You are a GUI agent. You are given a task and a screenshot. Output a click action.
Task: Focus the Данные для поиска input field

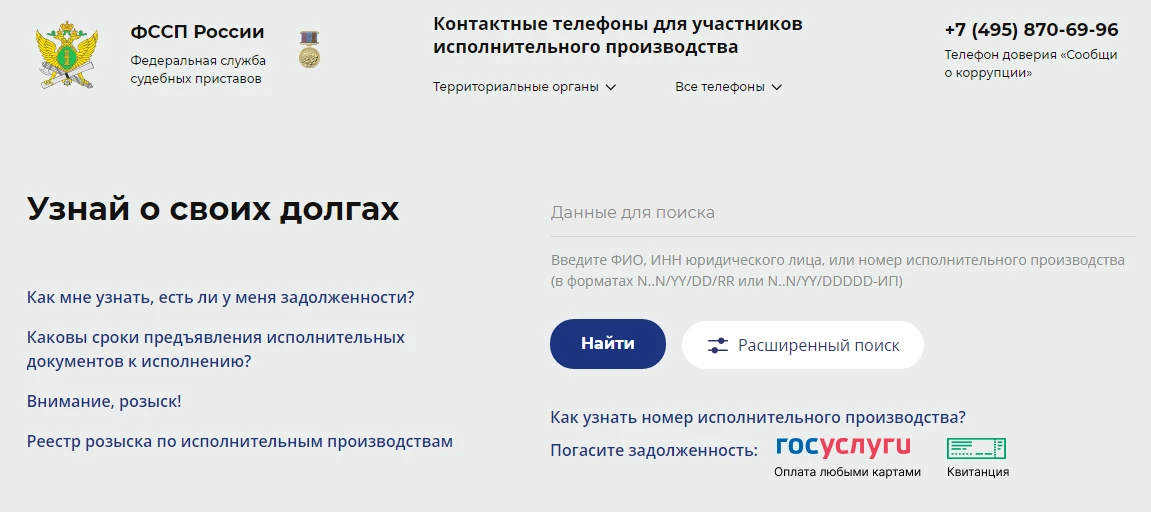(843, 213)
